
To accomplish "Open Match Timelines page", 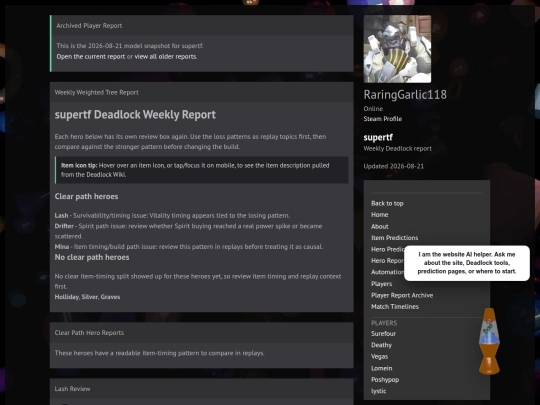I will tap(395, 307).
